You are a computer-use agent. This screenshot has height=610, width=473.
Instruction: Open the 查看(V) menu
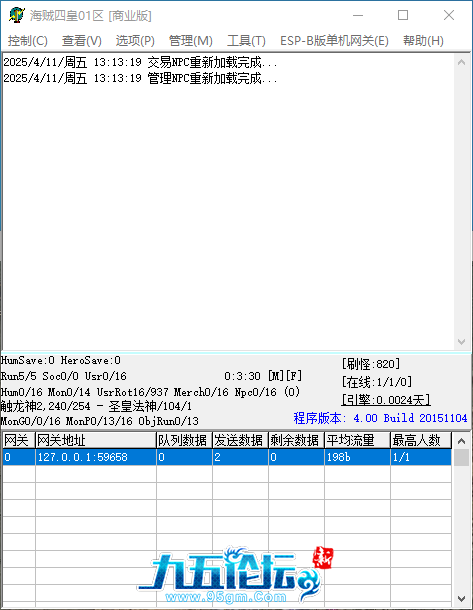82,40
